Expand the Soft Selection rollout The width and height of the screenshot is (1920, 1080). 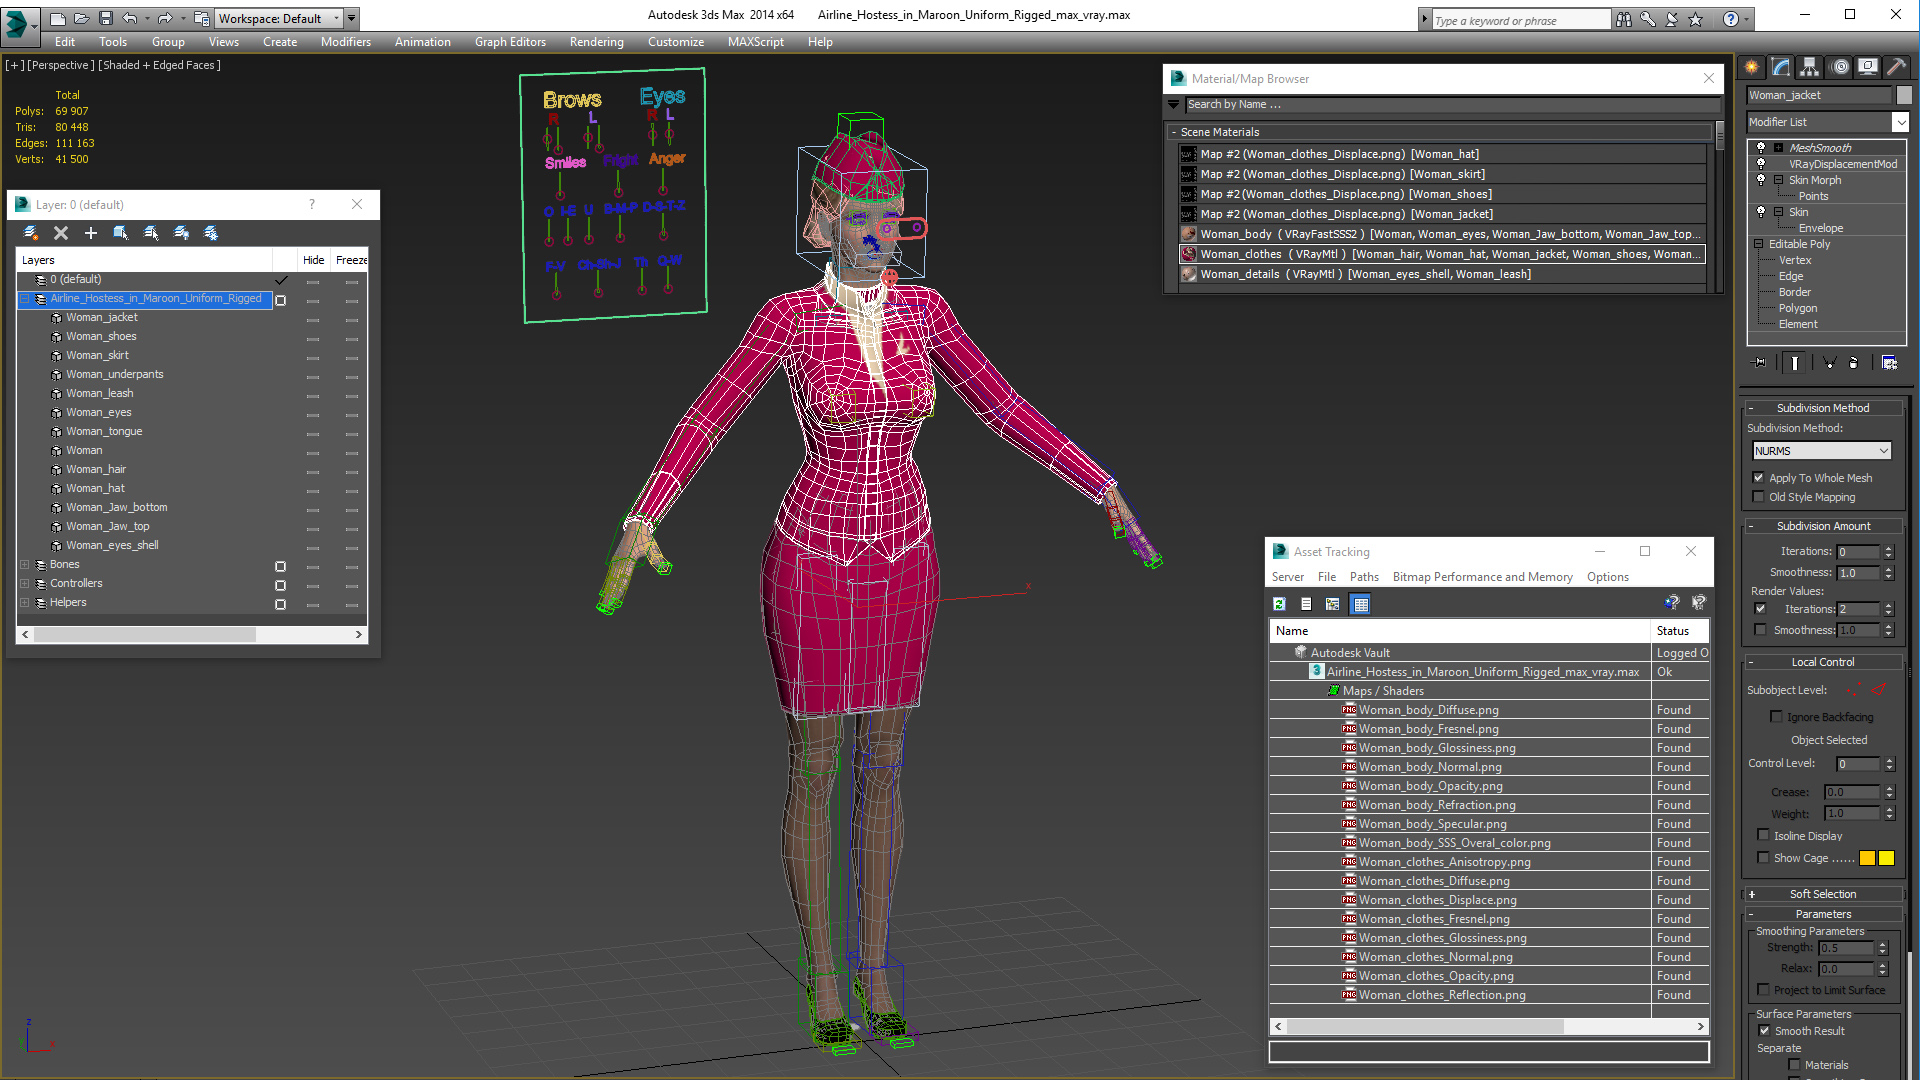tap(1823, 894)
